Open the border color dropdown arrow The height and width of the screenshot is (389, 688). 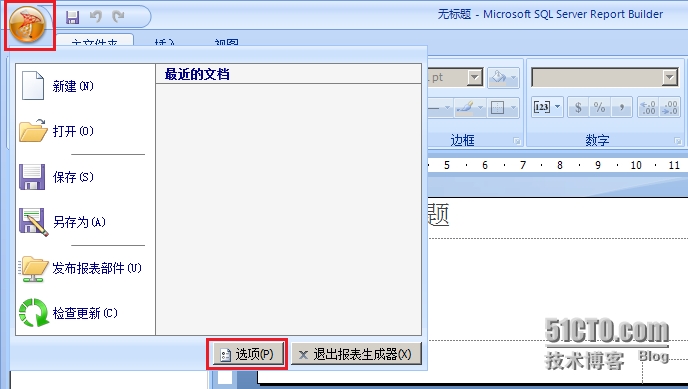tap(480, 107)
